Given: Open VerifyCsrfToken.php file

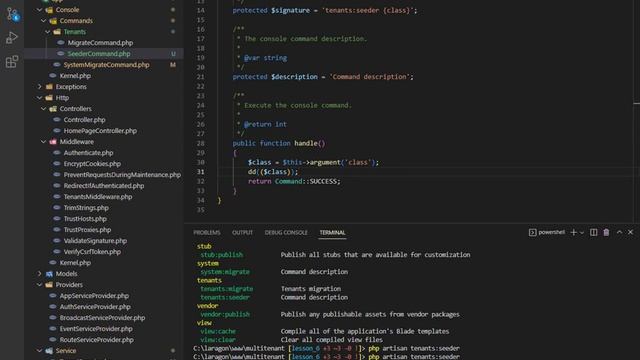Looking at the screenshot, I should pos(92,252).
